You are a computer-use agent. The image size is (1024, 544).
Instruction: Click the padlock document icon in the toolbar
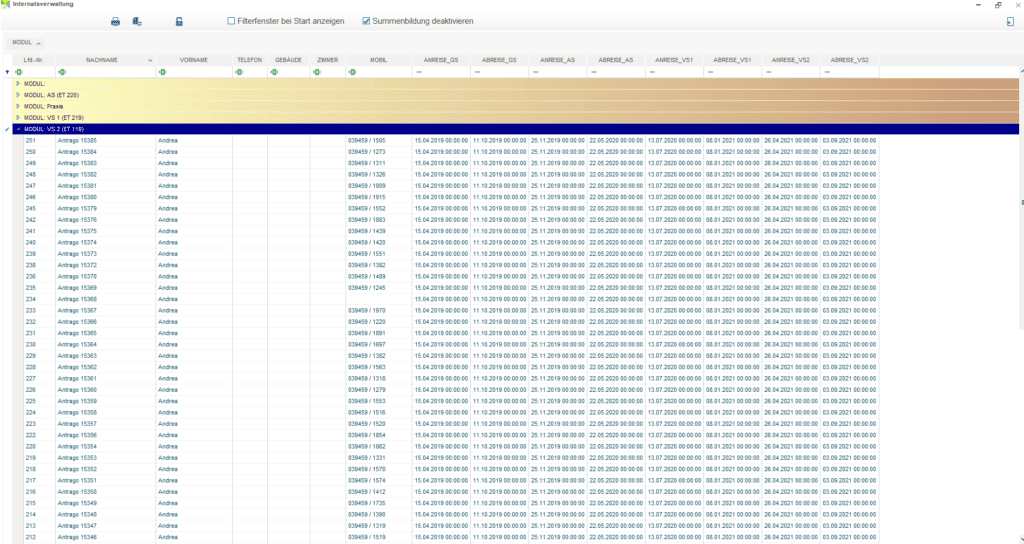(x=179, y=22)
